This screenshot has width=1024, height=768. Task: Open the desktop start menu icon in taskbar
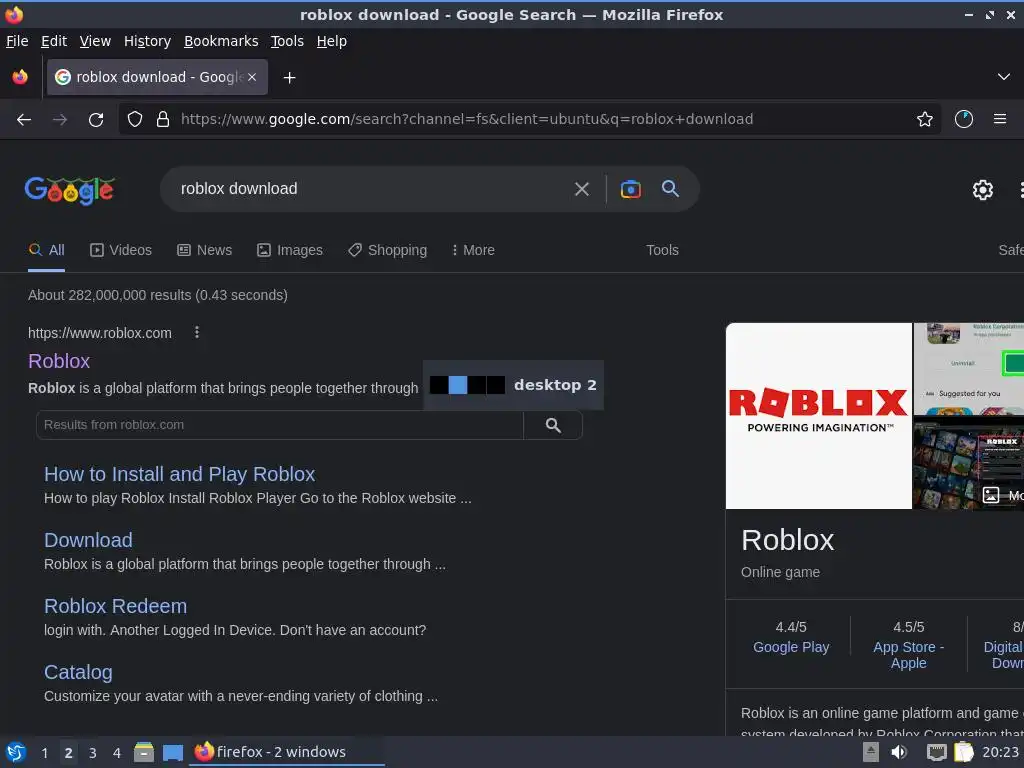tap(16, 752)
